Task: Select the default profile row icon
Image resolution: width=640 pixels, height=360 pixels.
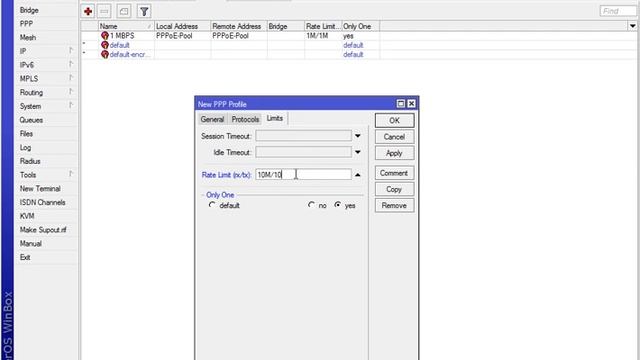Action: click(105, 45)
